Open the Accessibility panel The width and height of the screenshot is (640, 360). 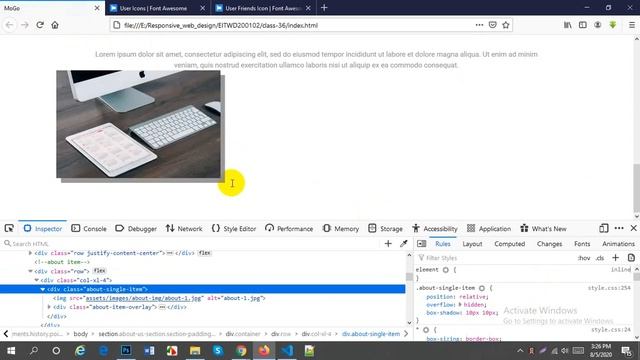pos(435,229)
